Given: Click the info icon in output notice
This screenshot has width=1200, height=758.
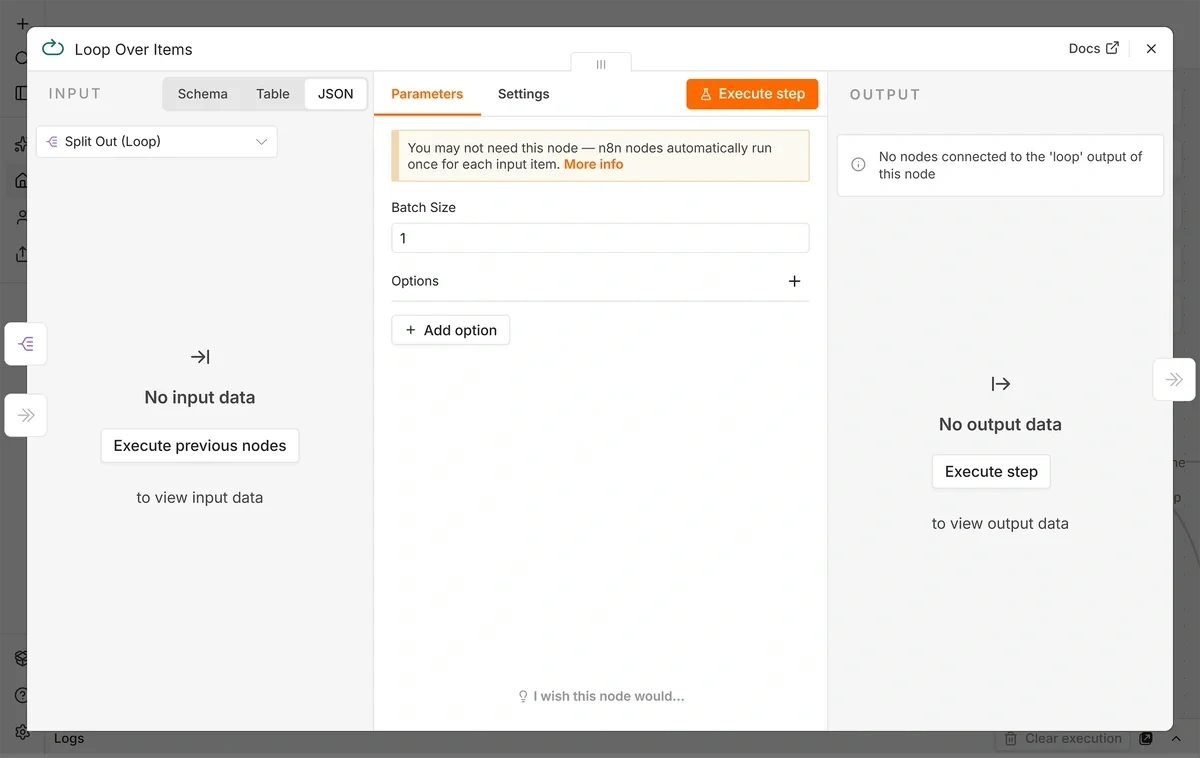Looking at the screenshot, I should (x=858, y=165).
